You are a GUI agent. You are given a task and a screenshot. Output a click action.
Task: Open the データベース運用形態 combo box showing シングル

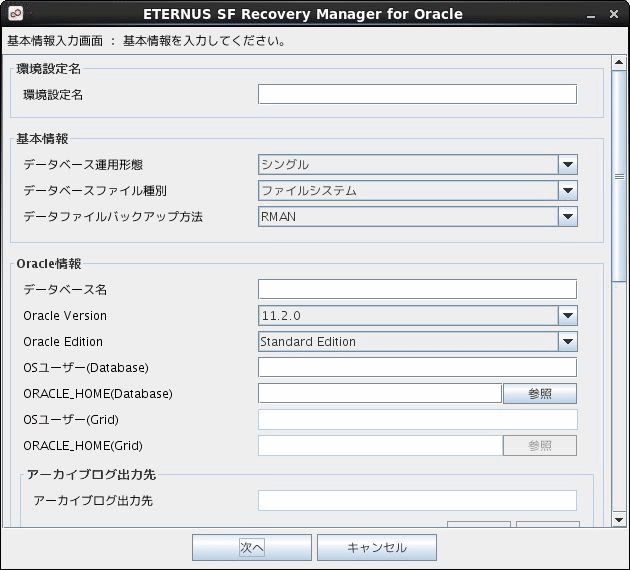click(x=417, y=165)
